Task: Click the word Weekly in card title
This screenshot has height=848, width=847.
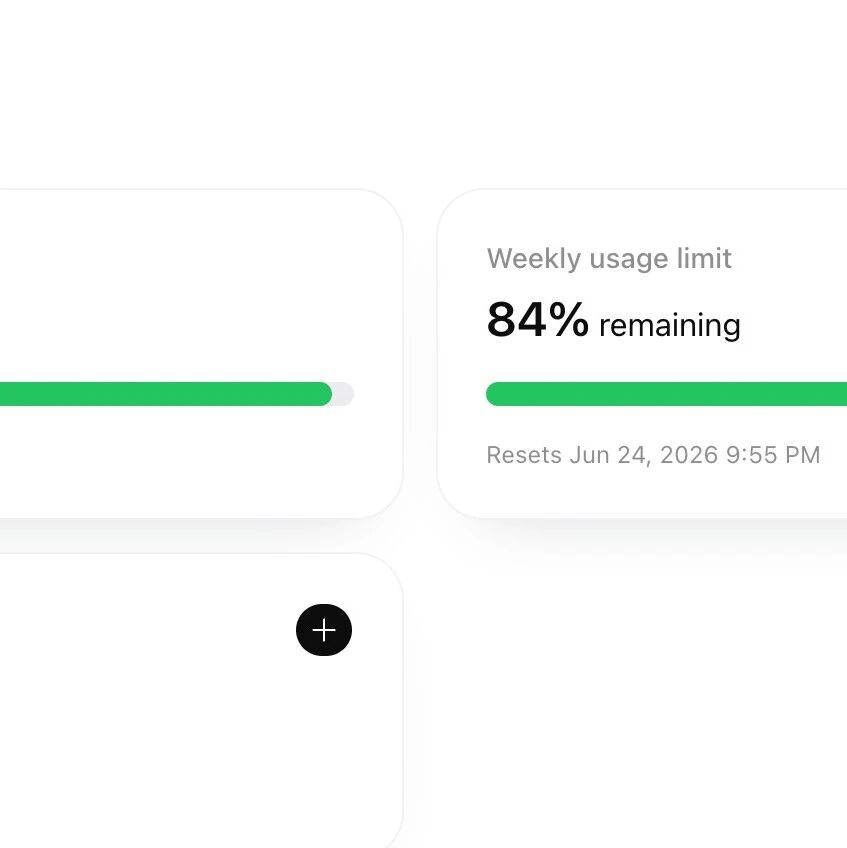Action: pos(534,259)
